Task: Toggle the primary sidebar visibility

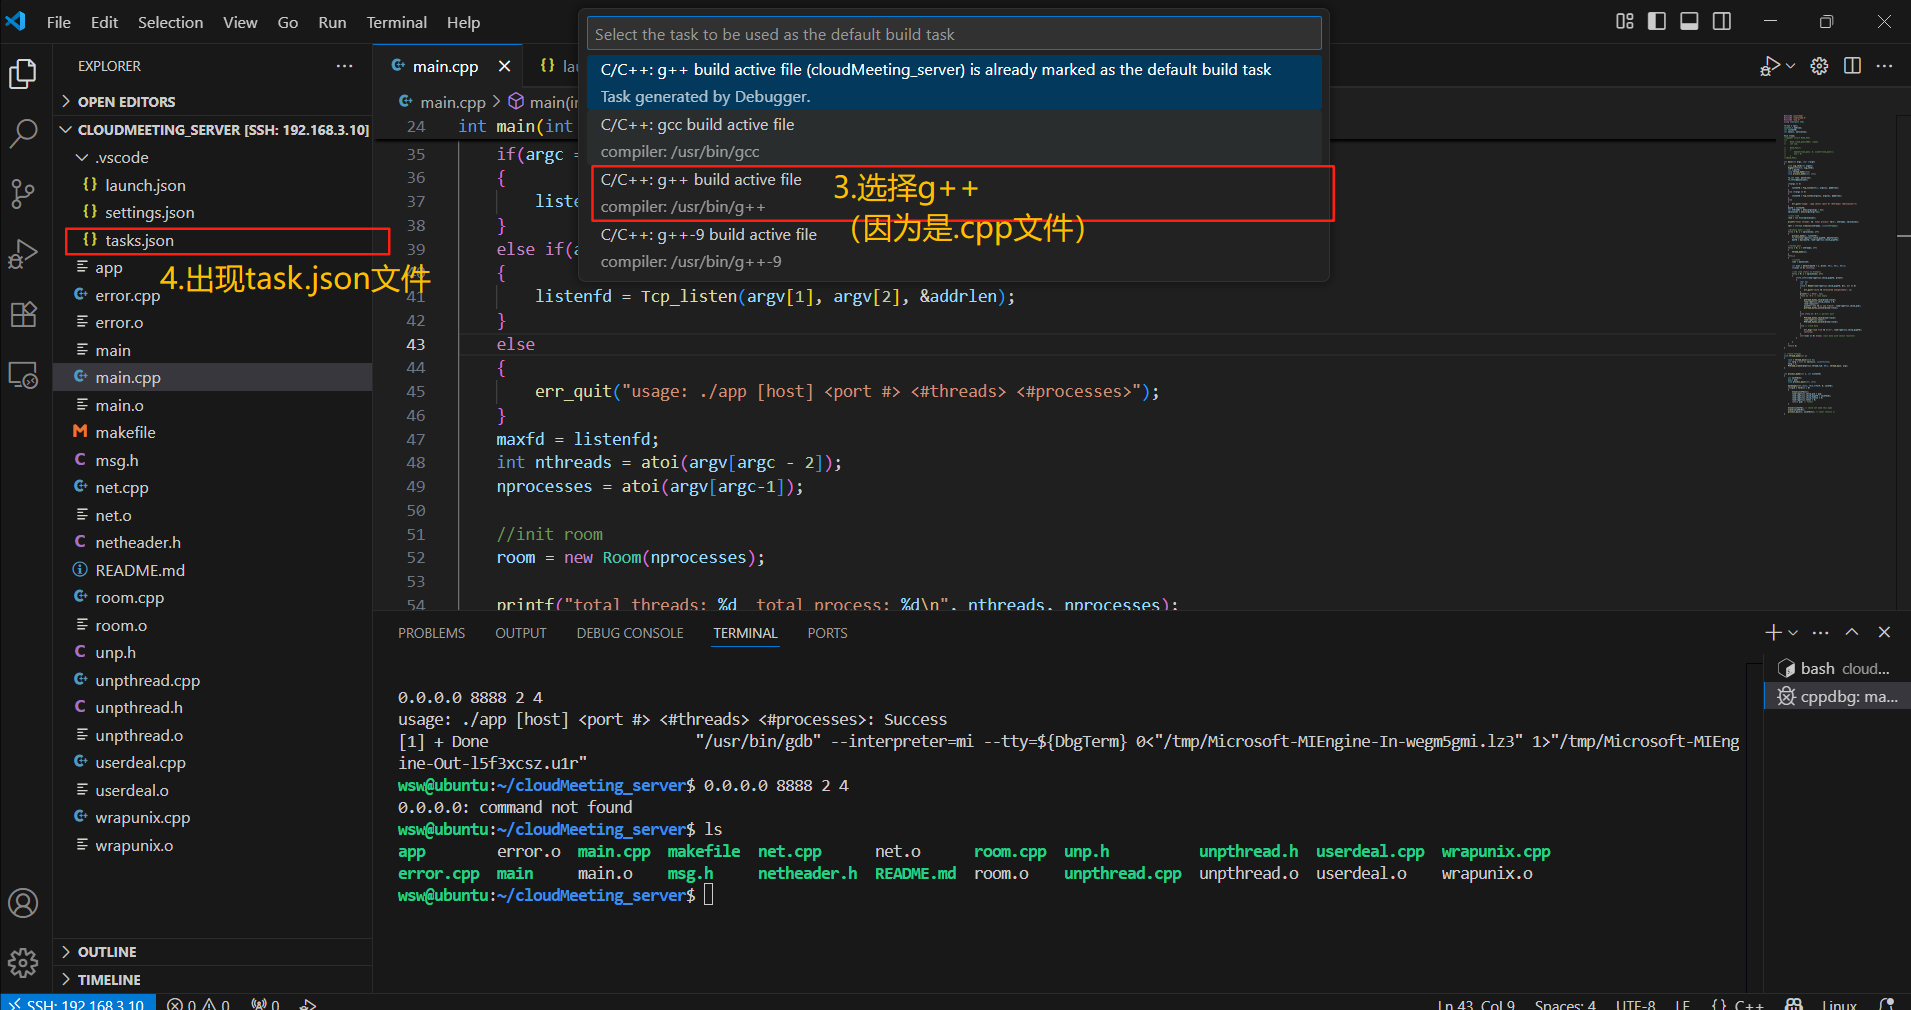Action: (x=1656, y=21)
